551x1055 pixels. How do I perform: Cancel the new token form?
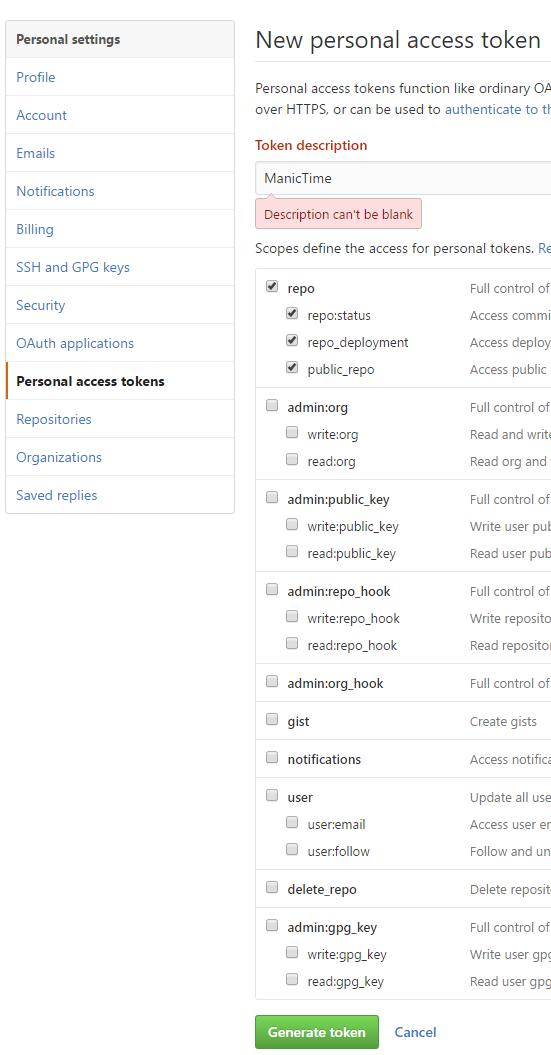[415, 1032]
